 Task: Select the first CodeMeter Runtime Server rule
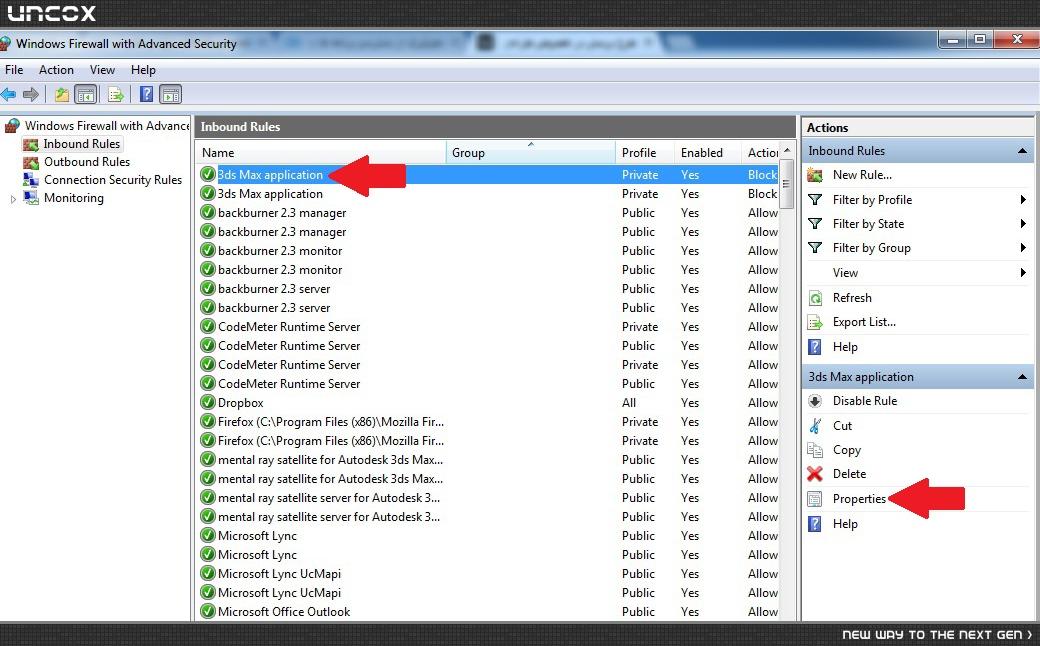(488, 327)
